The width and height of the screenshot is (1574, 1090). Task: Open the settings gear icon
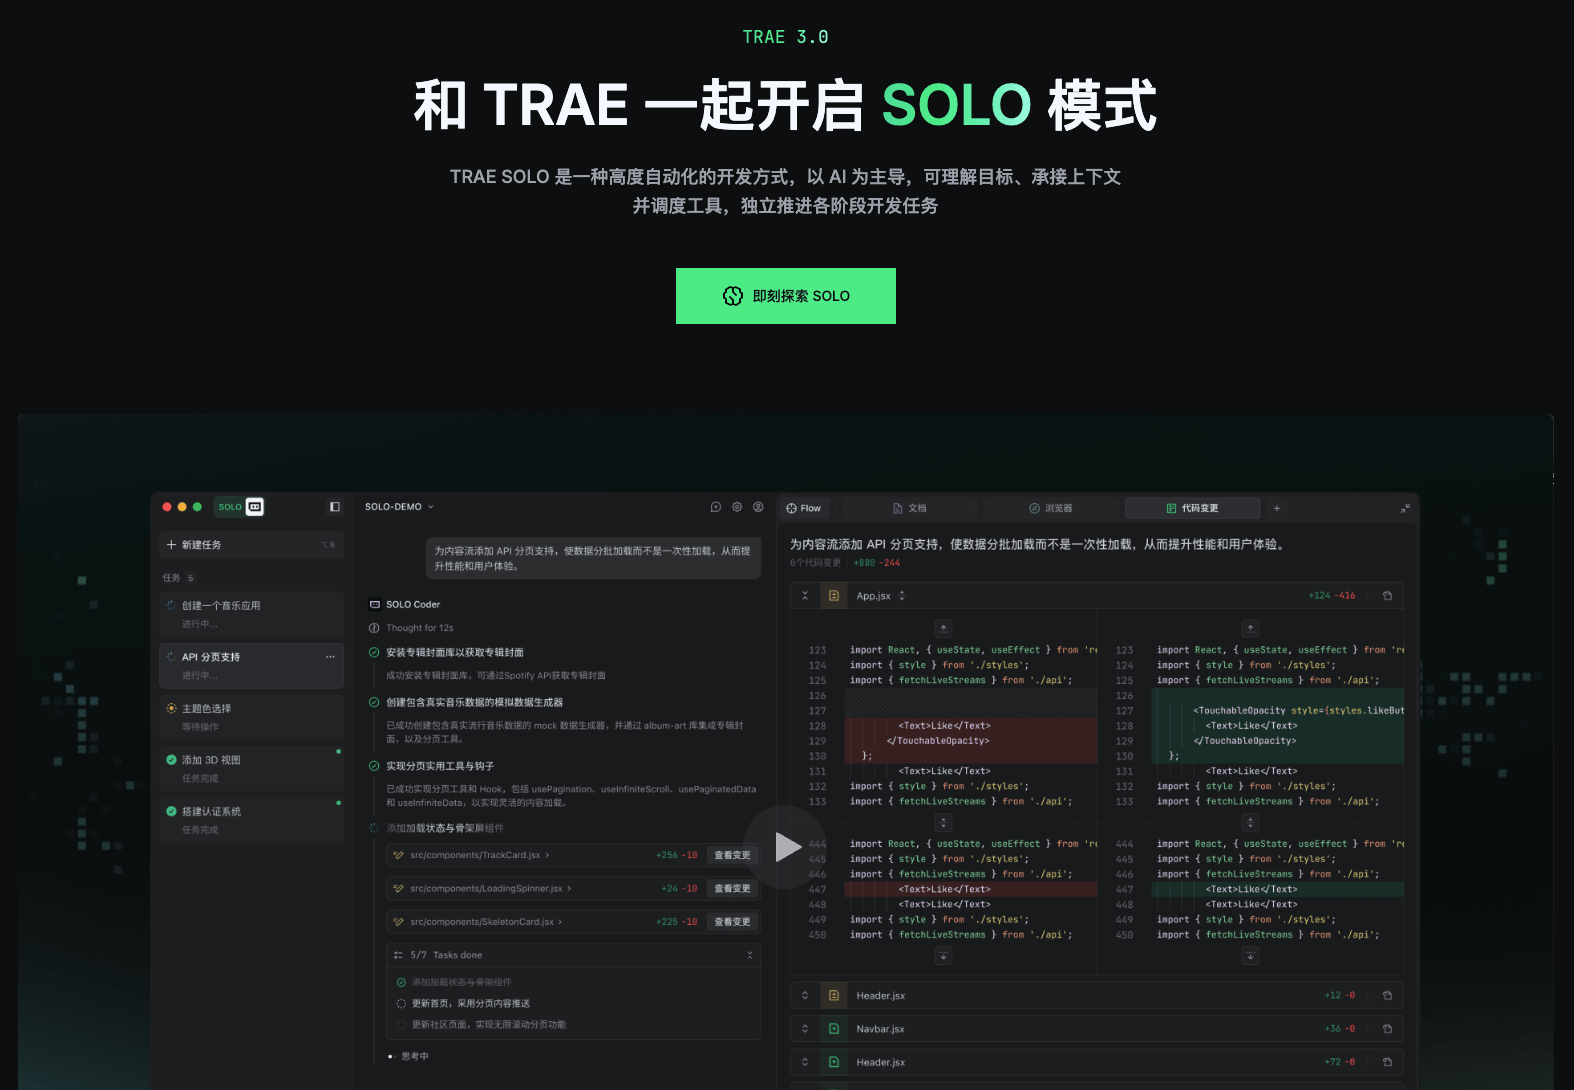pos(737,507)
